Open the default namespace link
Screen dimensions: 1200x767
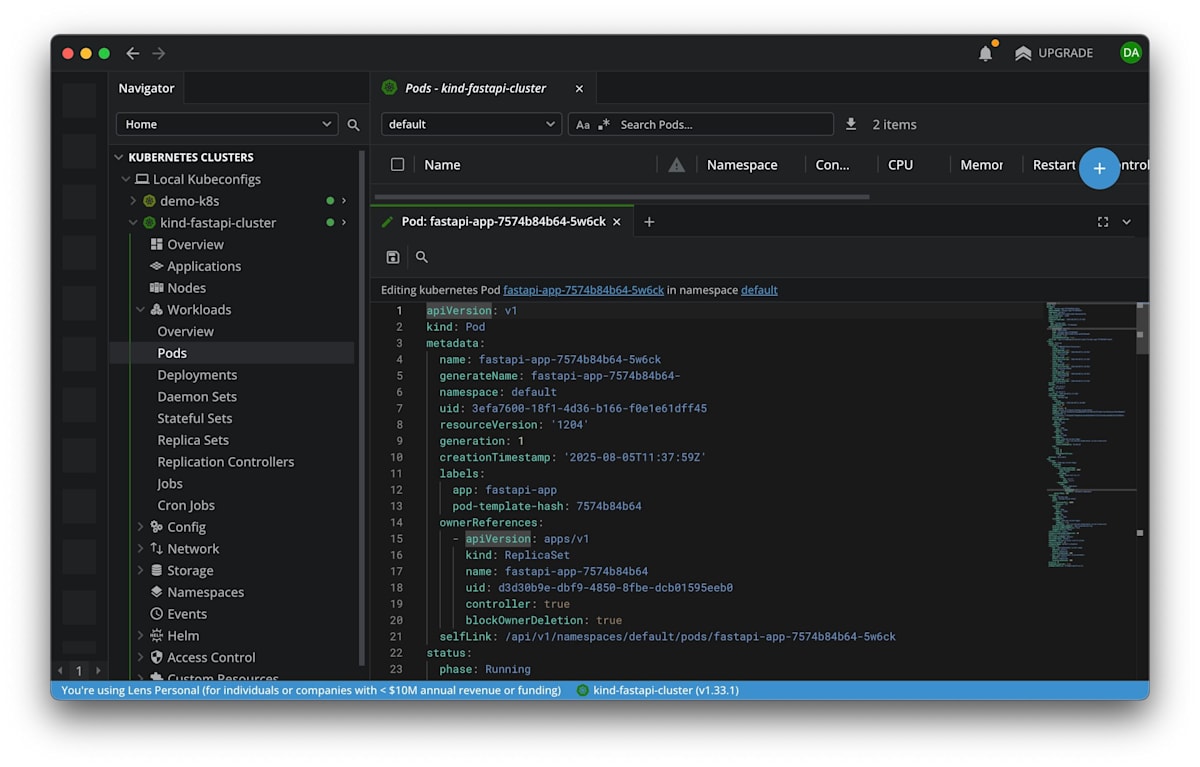click(759, 290)
